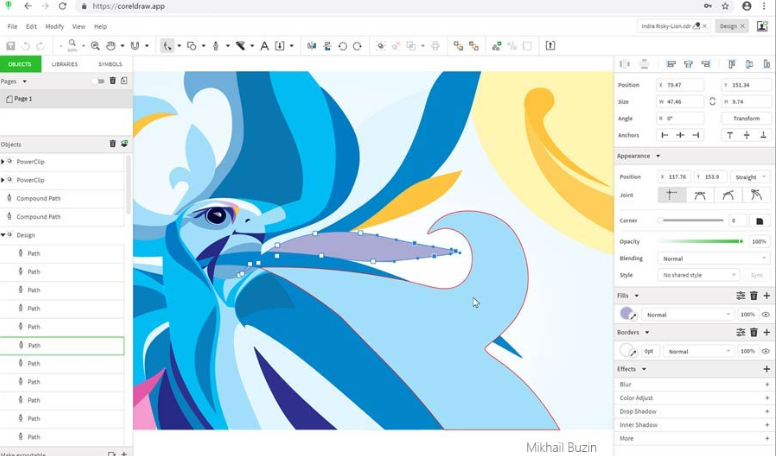Collapse the Design layer
The width and height of the screenshot is (777, 456).
coord(2,235)
